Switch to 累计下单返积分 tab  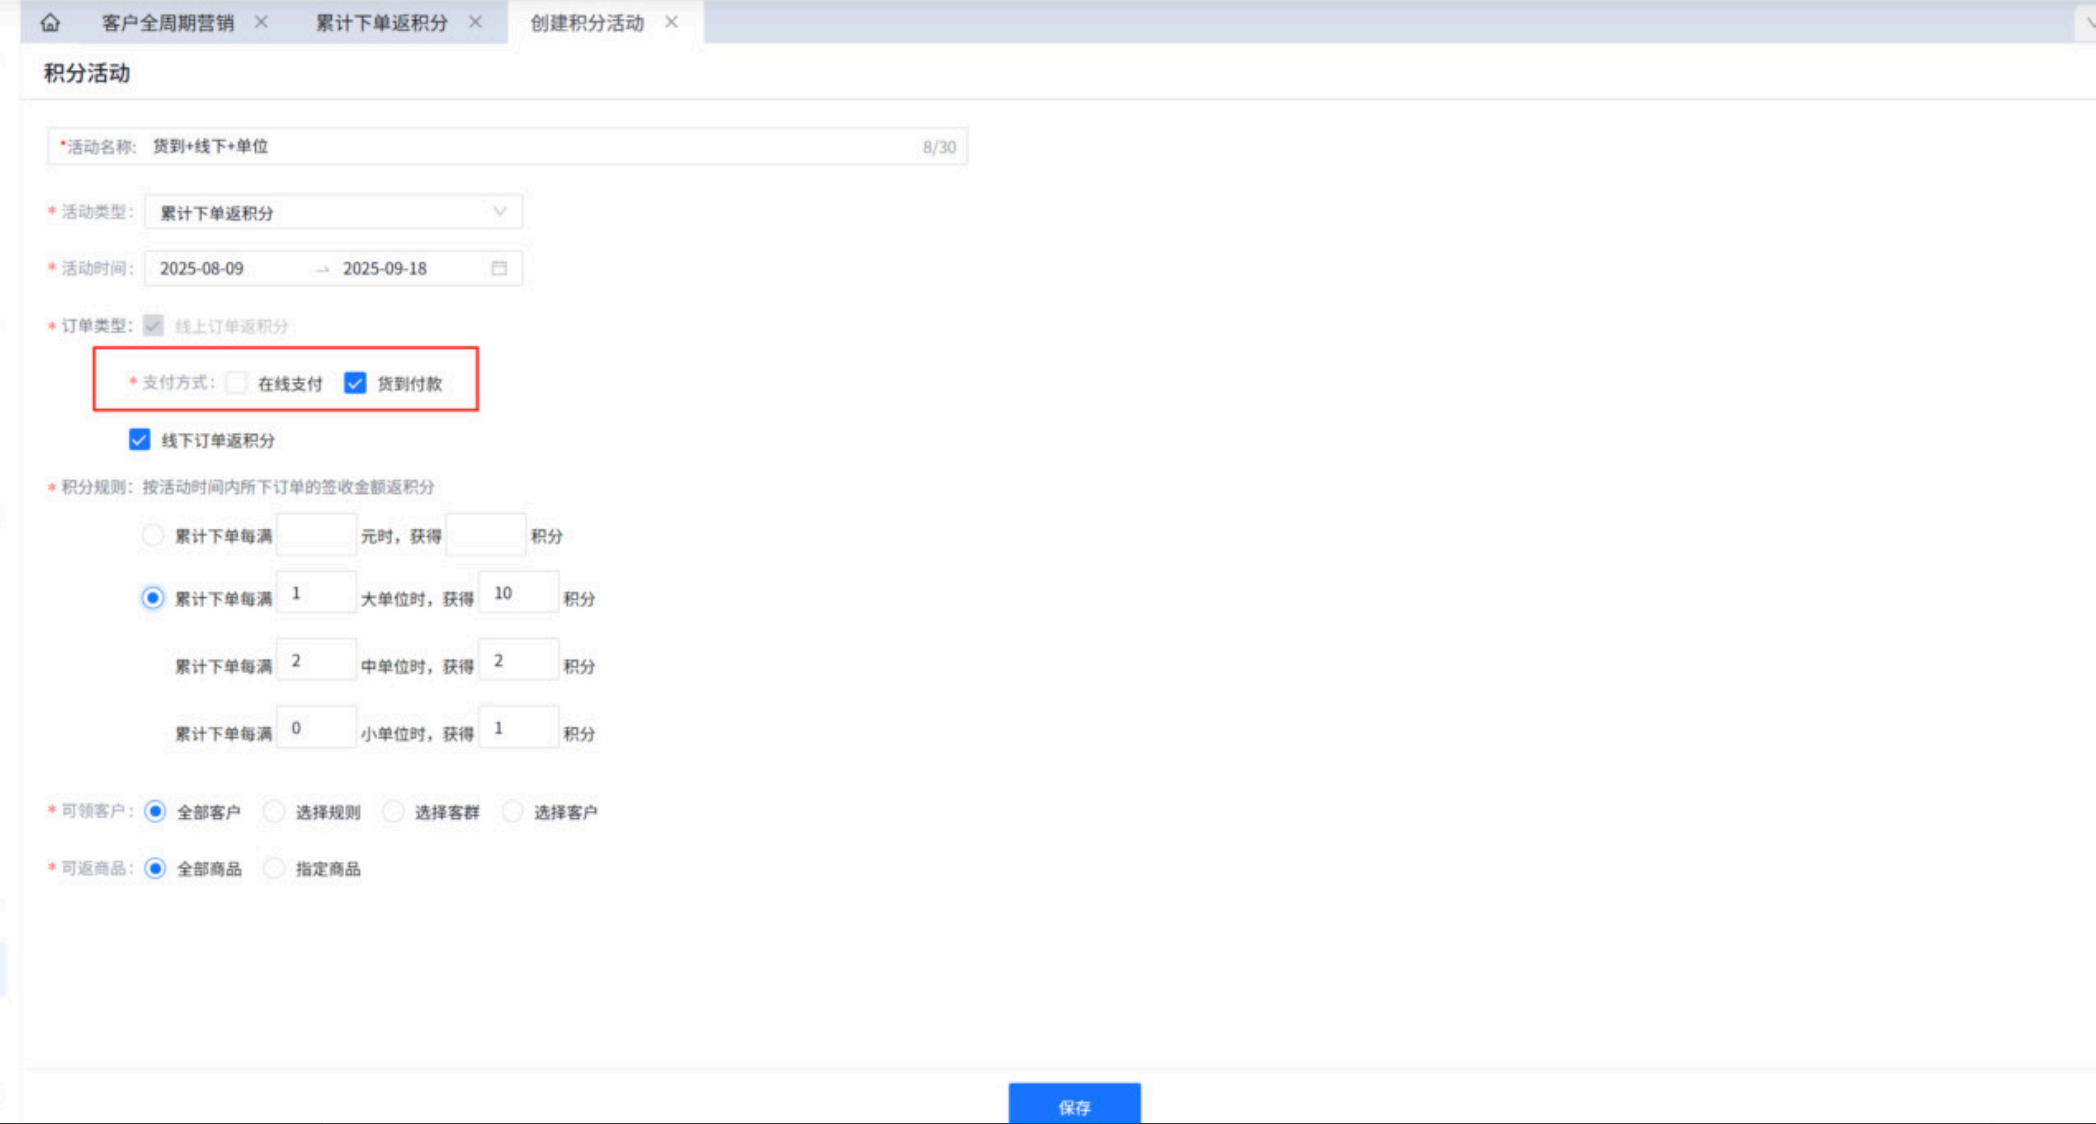point(381,22)
